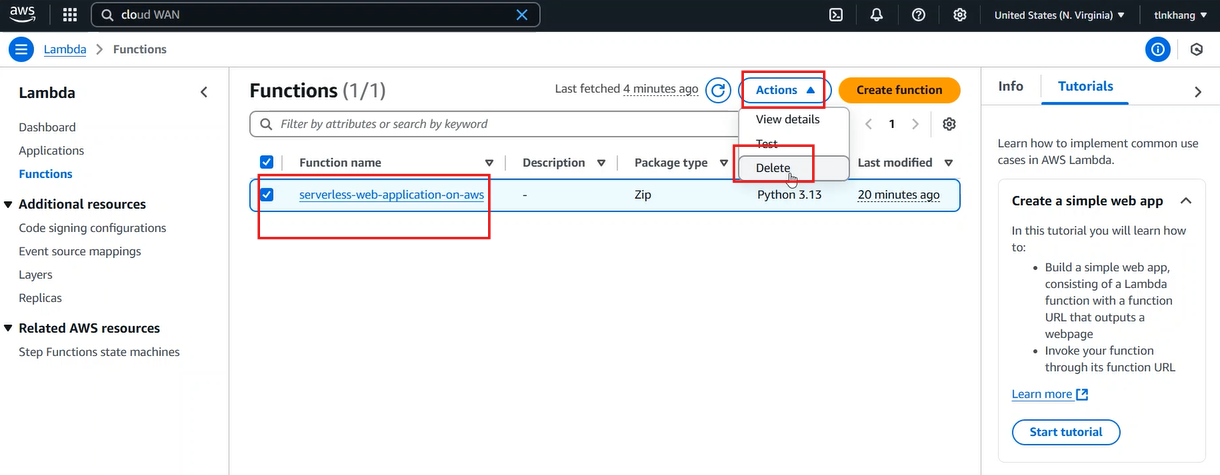This screenshot has width=1220, height=475.
Task: Open Code signing configurations
Action: click(92, 228)
